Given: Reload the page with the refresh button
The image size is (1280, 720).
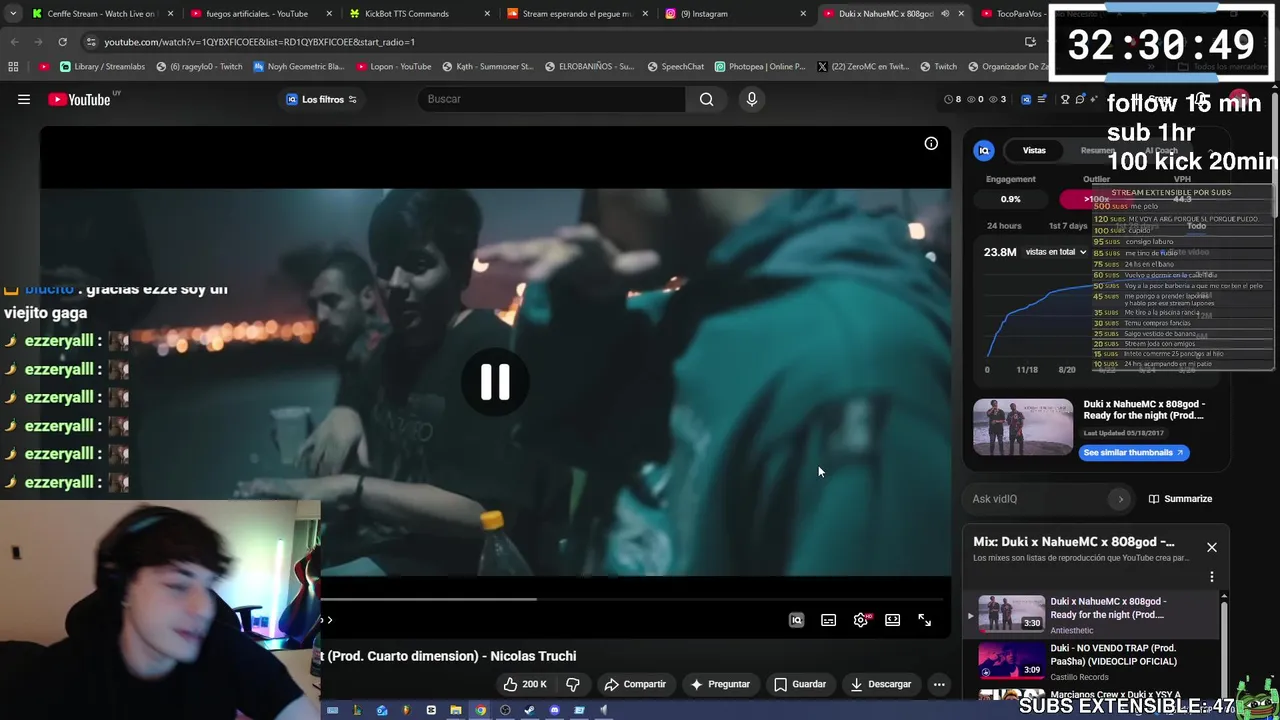Looking at the screenshot, I should coord(62,42).
